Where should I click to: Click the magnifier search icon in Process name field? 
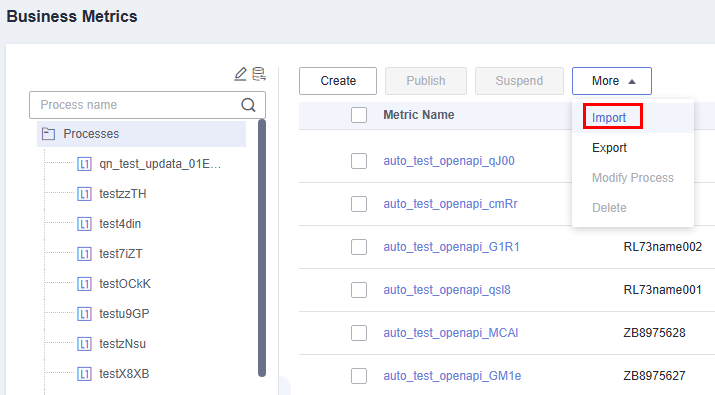tap(249, 105)
